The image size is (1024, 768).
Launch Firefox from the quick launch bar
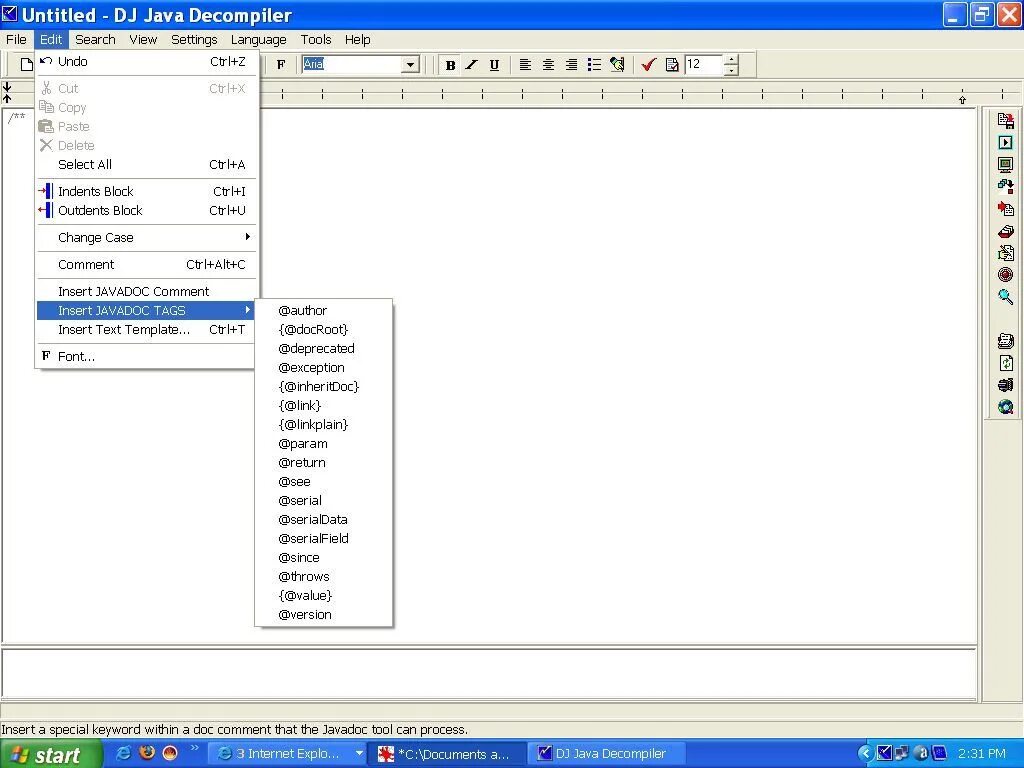coord(147,753)
